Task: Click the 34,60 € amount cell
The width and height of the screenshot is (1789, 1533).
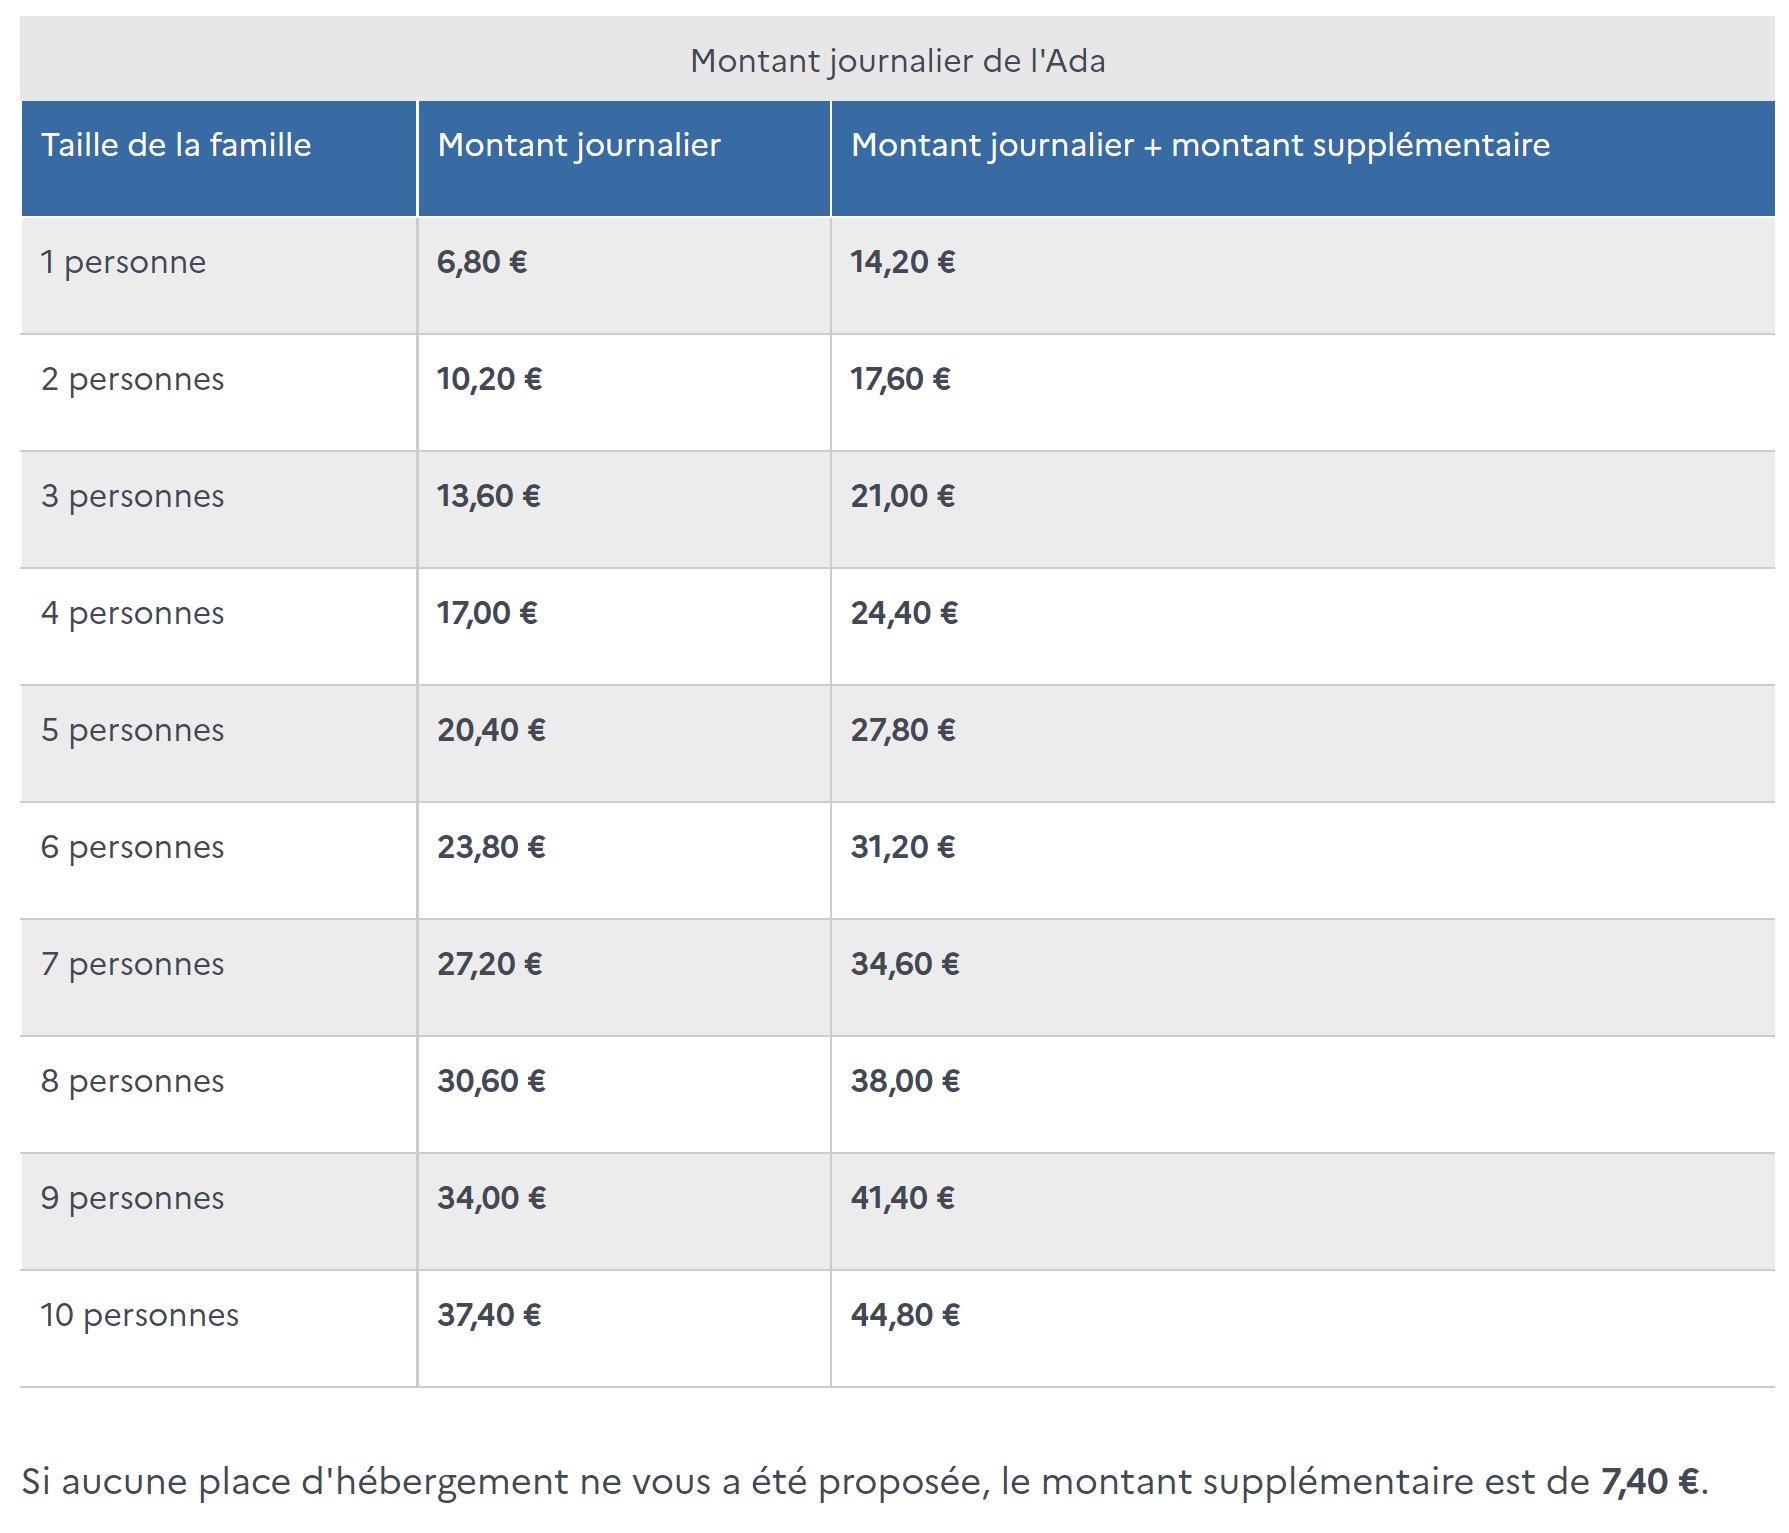Action: point(905,964)
